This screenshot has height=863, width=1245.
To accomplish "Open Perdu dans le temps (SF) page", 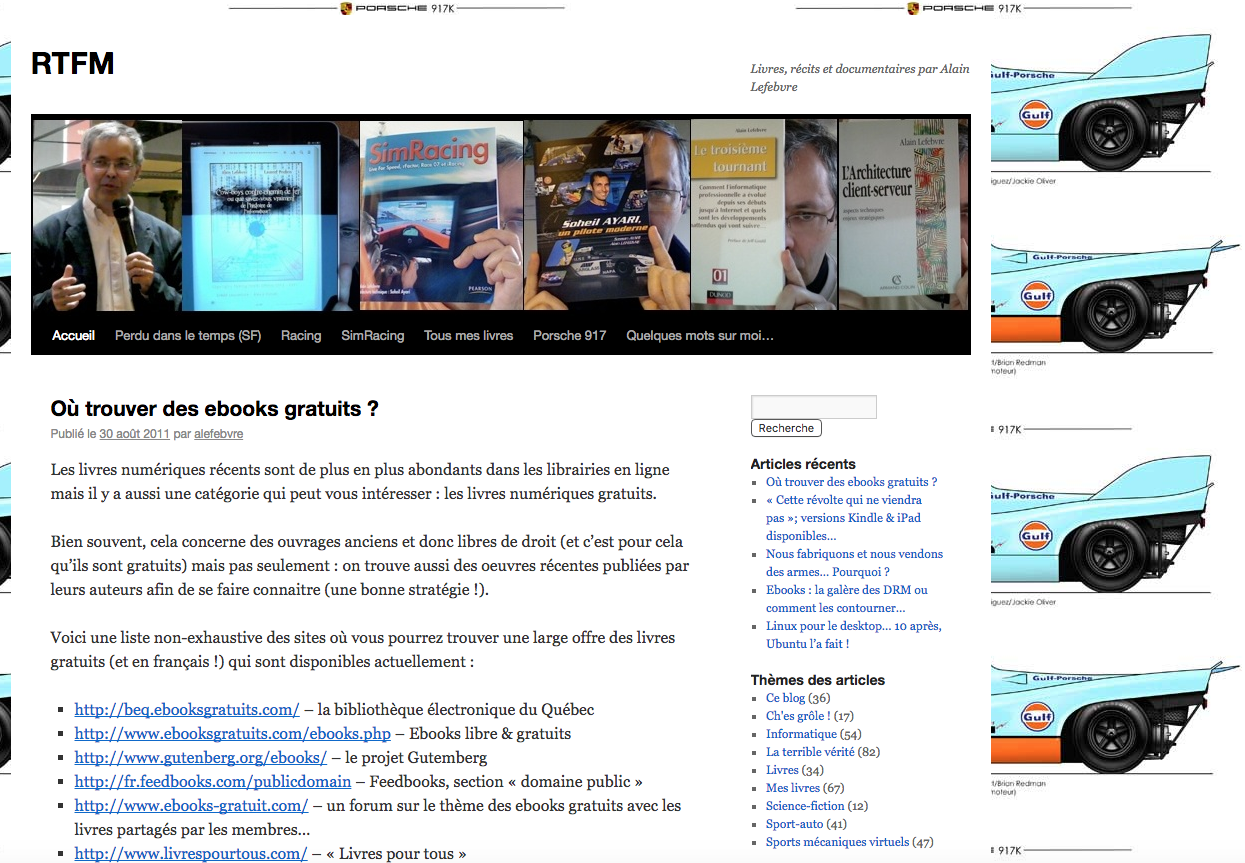I will pyautogui.click(x=188, y=336).
